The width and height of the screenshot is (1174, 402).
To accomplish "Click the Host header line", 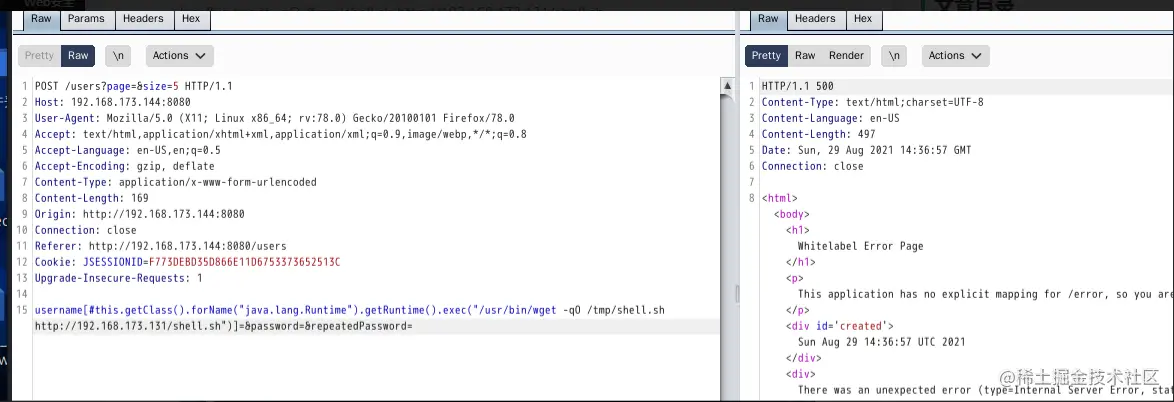I will point(112,102).
